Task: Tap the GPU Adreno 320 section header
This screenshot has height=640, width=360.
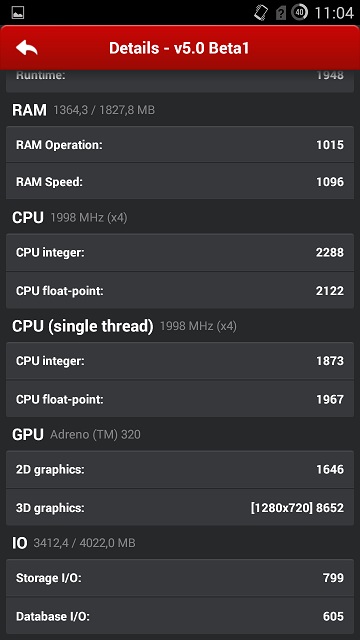Action: (76, 434)
